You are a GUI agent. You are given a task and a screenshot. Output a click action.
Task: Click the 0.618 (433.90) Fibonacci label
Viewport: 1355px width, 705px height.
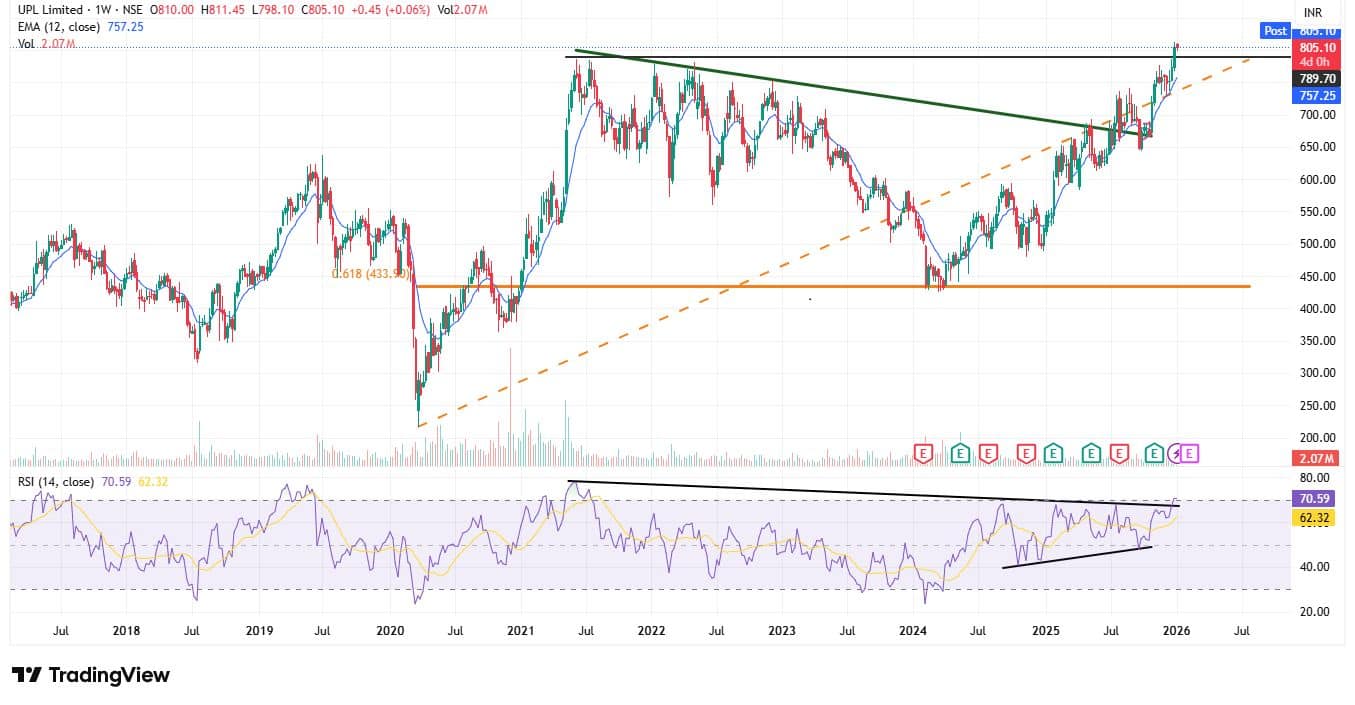click(370, 272)
